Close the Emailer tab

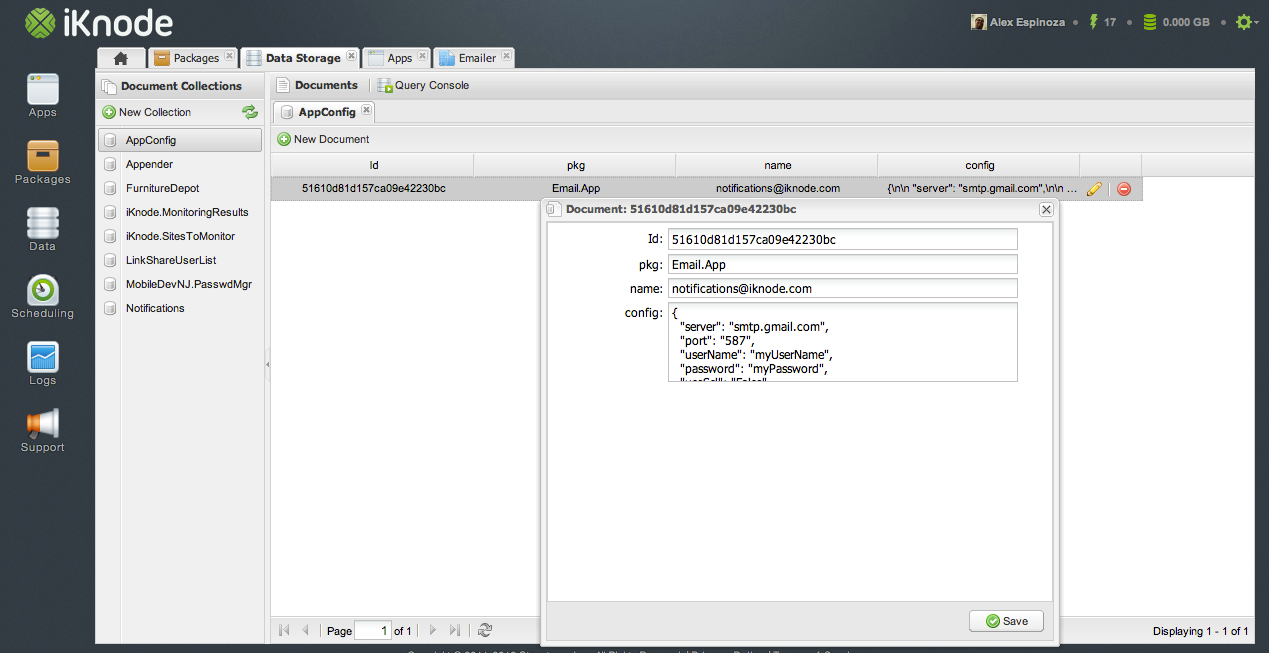point(506,57)
